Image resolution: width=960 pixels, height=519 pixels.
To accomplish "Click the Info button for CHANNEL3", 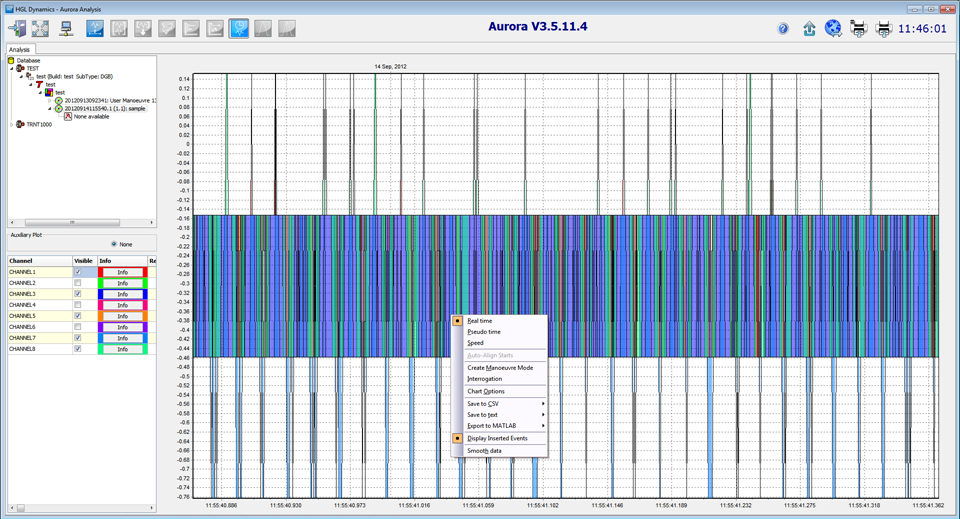I will pyautogui.click(x=122, y=294).
